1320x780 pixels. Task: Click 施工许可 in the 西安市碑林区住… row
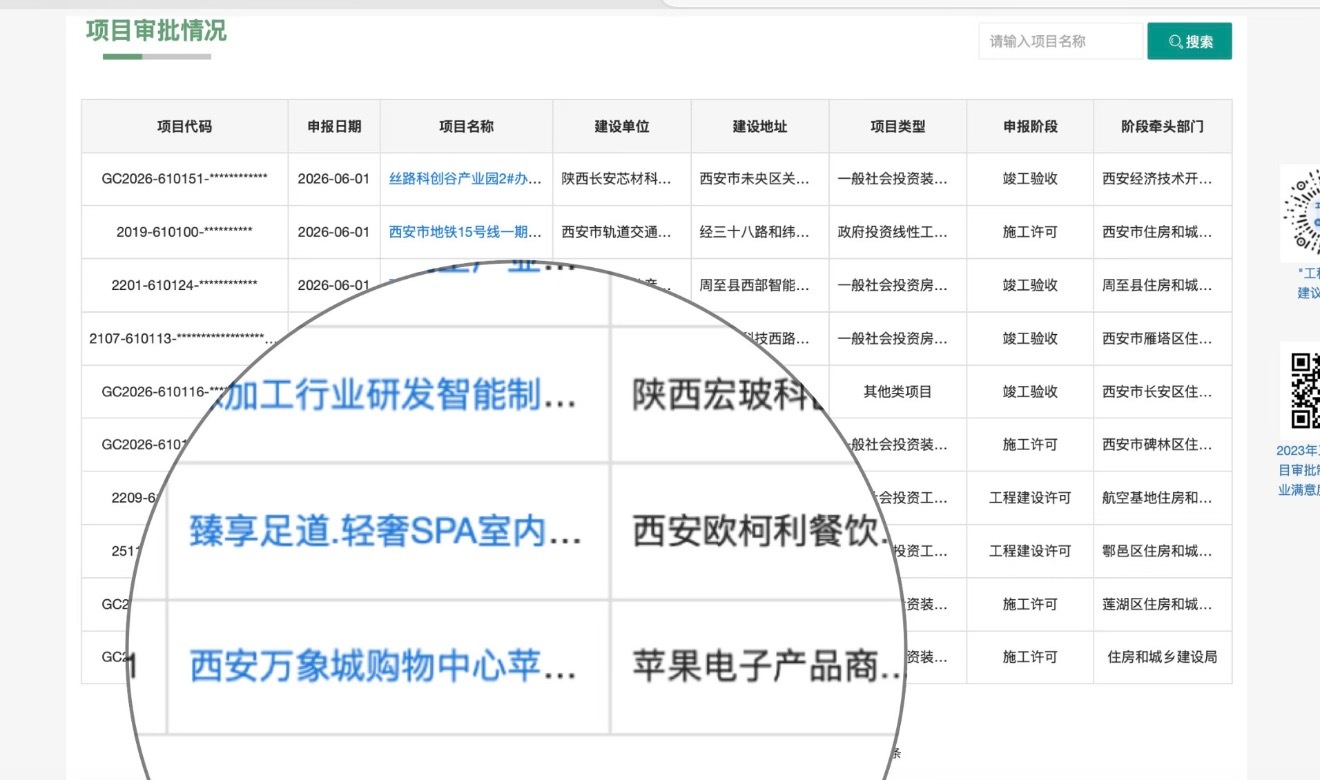tap(1030, 444)
